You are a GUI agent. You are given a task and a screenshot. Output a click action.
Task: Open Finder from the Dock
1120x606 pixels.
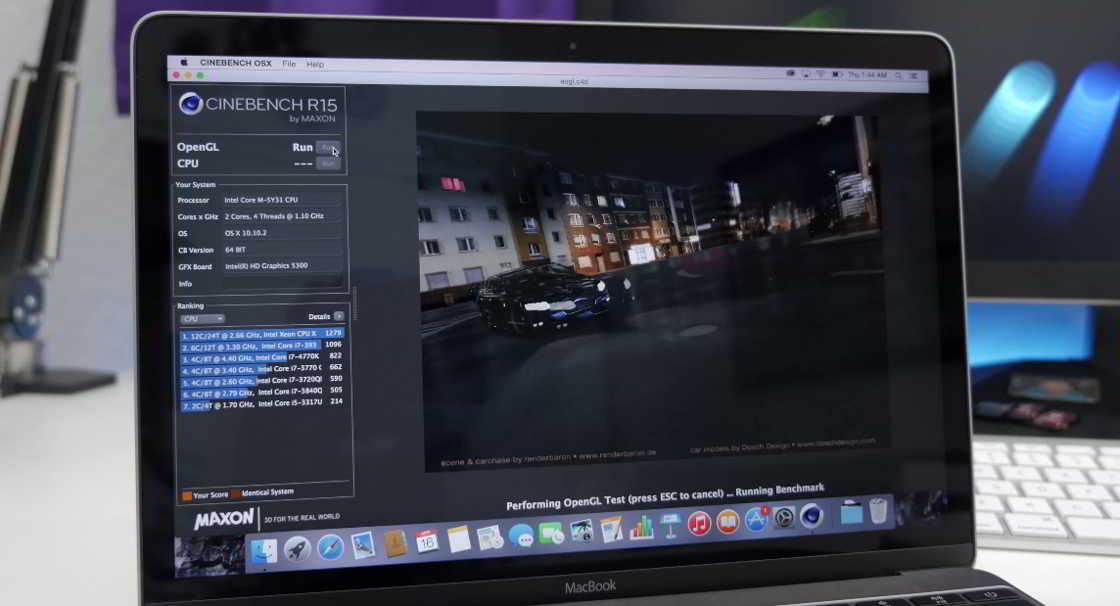[x=264, y=552]
